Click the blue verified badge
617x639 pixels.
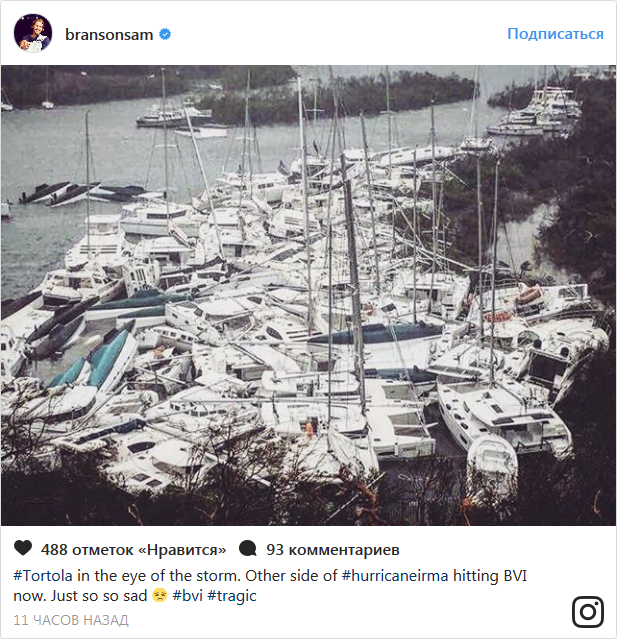[166, 34]
